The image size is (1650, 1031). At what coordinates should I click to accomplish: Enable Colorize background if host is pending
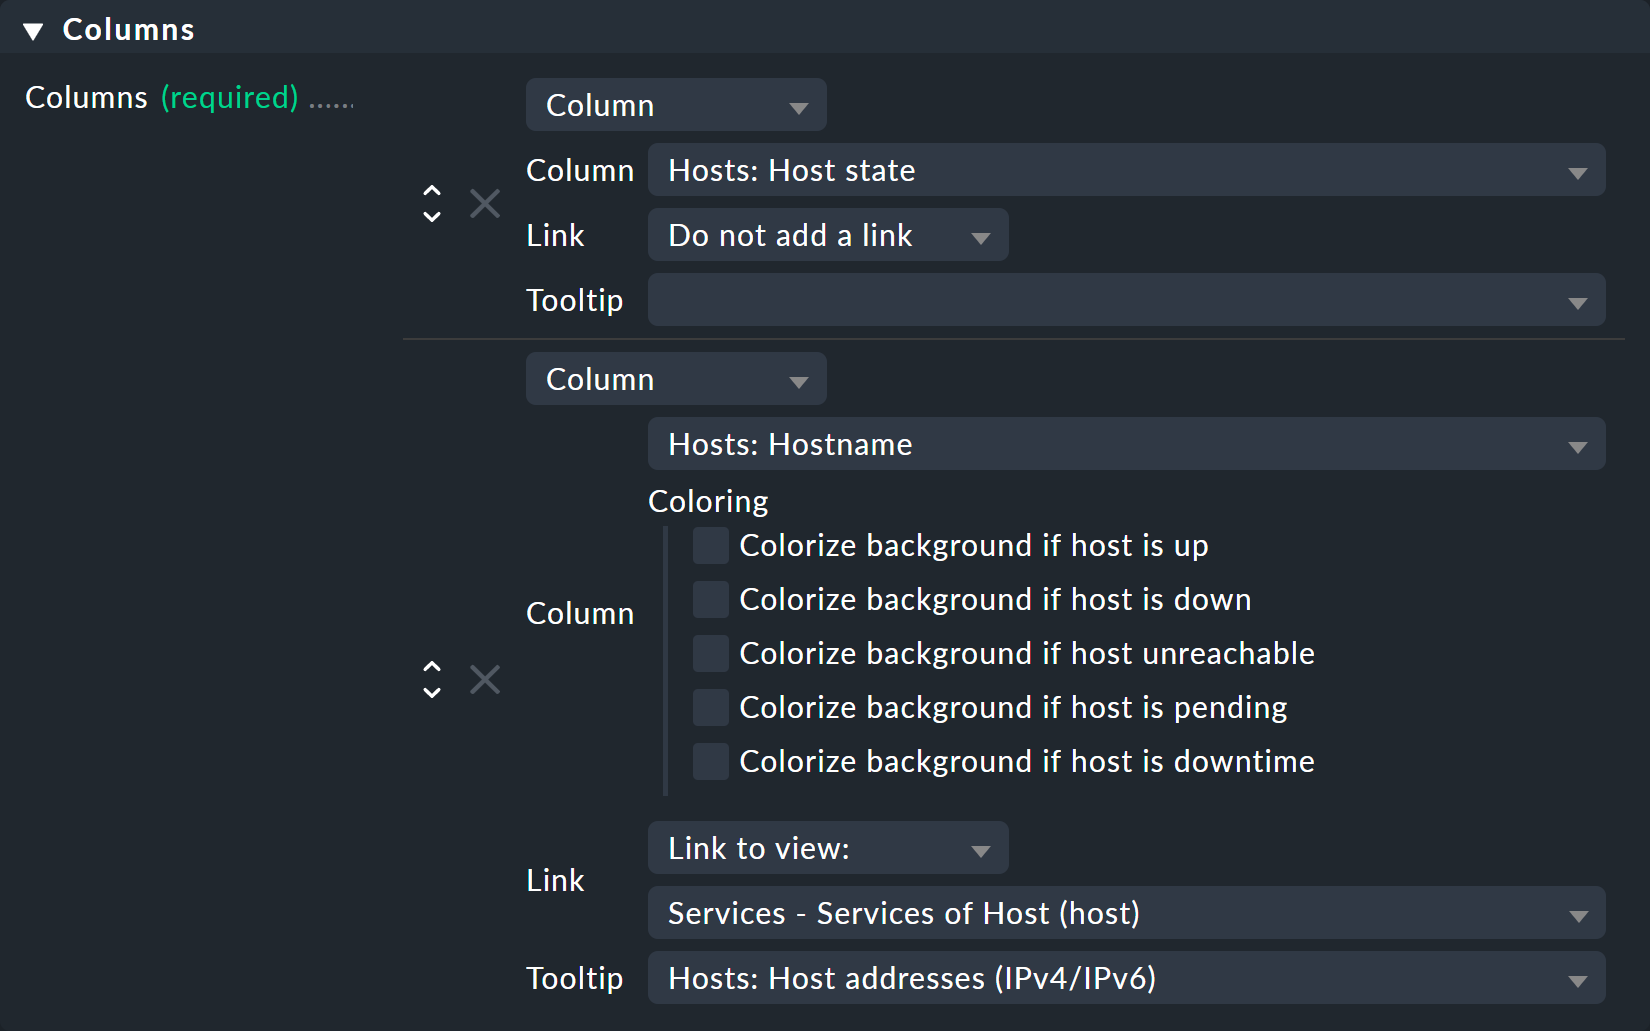pos(710,707)
